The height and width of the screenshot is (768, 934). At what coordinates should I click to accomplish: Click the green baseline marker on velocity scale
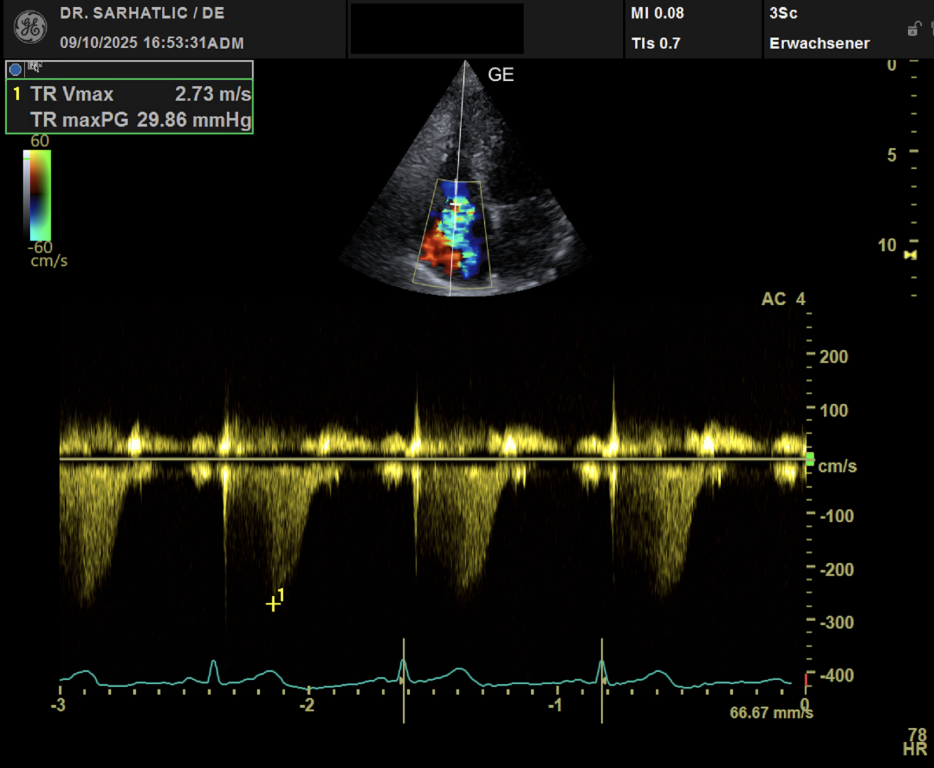tap(809, 459)
